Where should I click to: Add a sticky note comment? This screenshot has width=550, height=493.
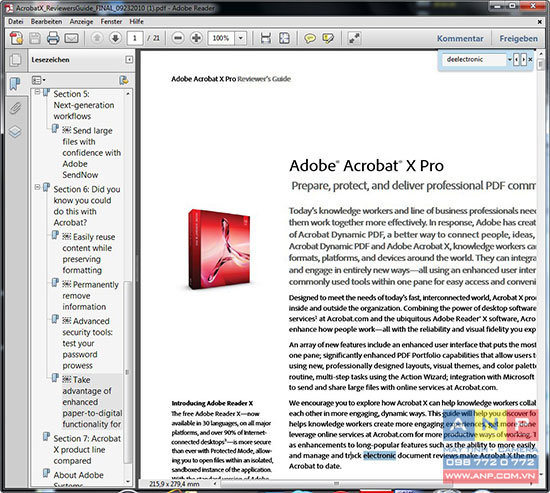click(x=310, y=38)
